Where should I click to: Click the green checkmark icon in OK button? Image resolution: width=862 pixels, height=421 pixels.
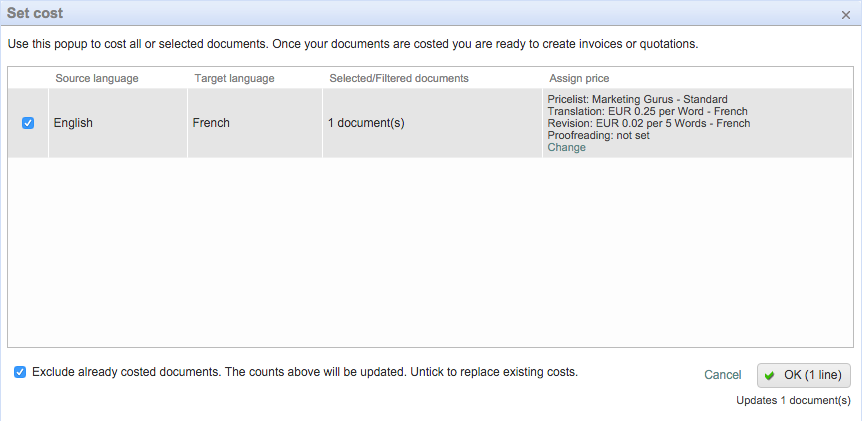769,375
